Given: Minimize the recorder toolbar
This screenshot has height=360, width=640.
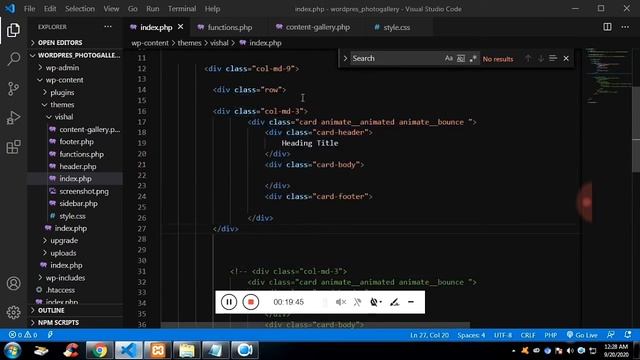Looking at the screenshot, I should [411, 302].
